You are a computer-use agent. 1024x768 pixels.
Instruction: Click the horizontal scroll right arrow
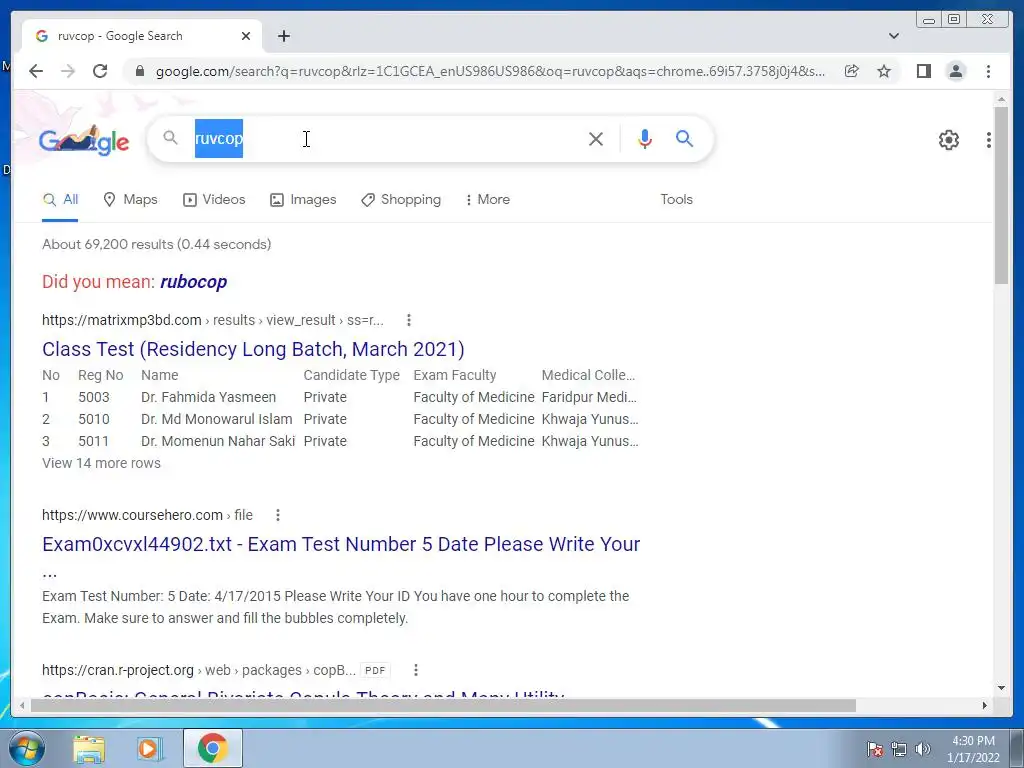pyautogui.click(x=985, y=705)
